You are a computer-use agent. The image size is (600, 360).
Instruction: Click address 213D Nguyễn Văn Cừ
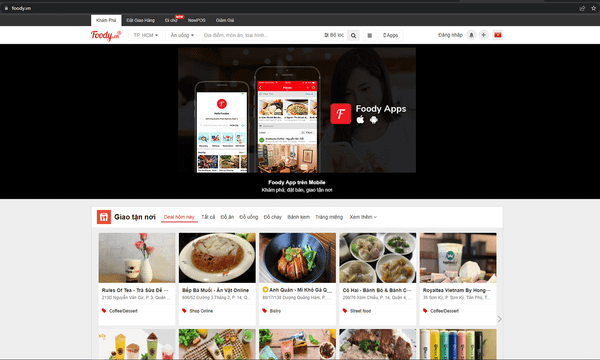pyautogui.click(x=136, y=297)
